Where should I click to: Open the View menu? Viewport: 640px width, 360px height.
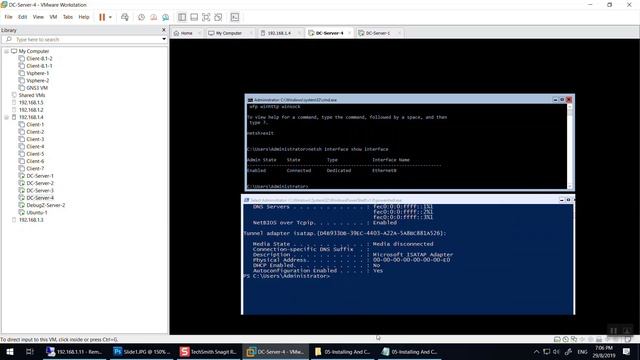pyautogui.click(x=38, y=17)
